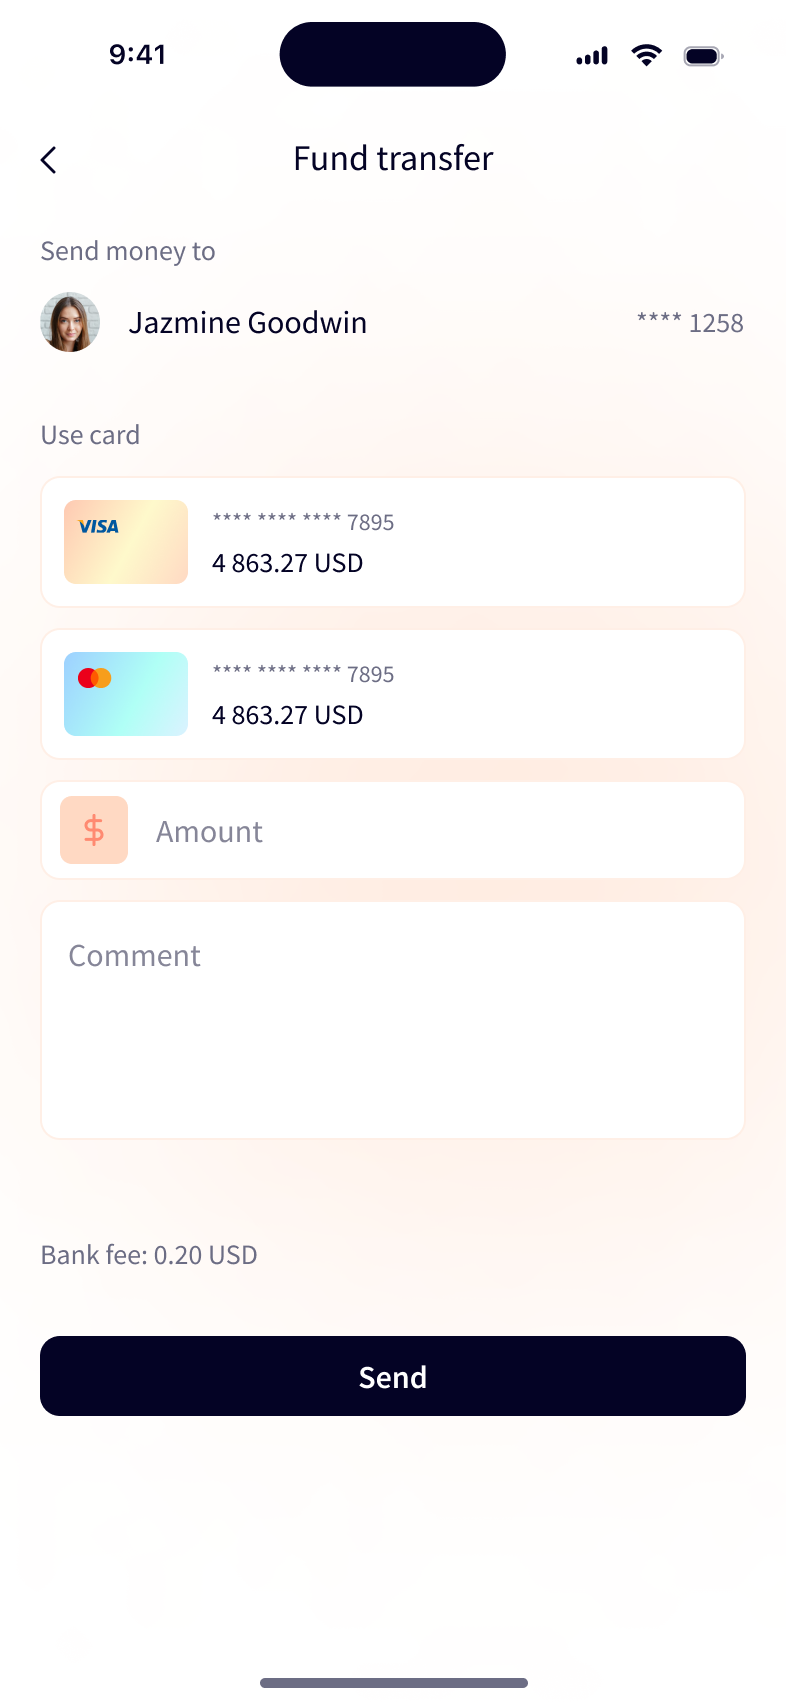Tap the Visa card balance 4 863.27 USD

(287, 563)
